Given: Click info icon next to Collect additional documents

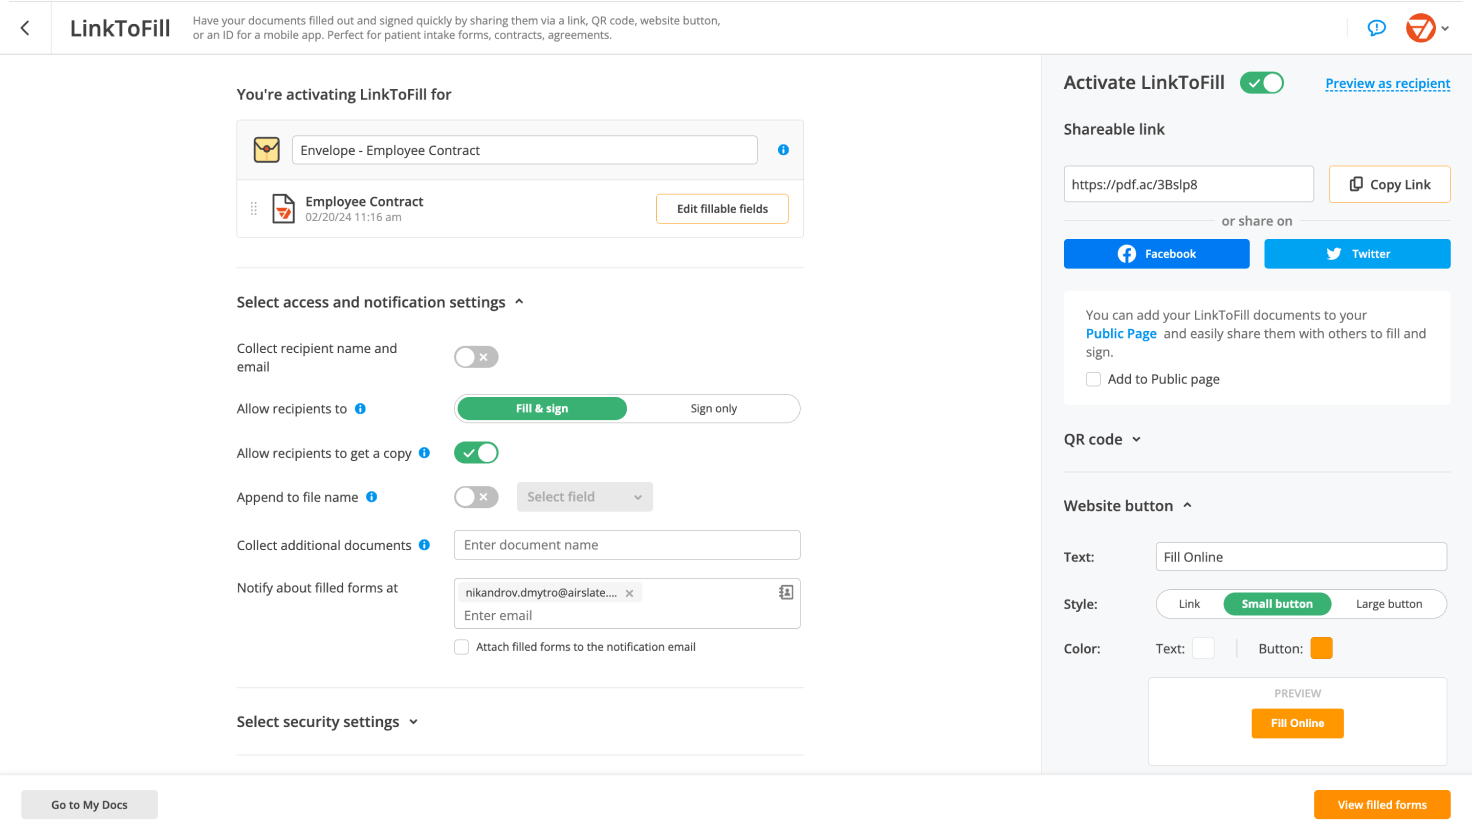Looking at the screenshot, I should tap(424, 545).
